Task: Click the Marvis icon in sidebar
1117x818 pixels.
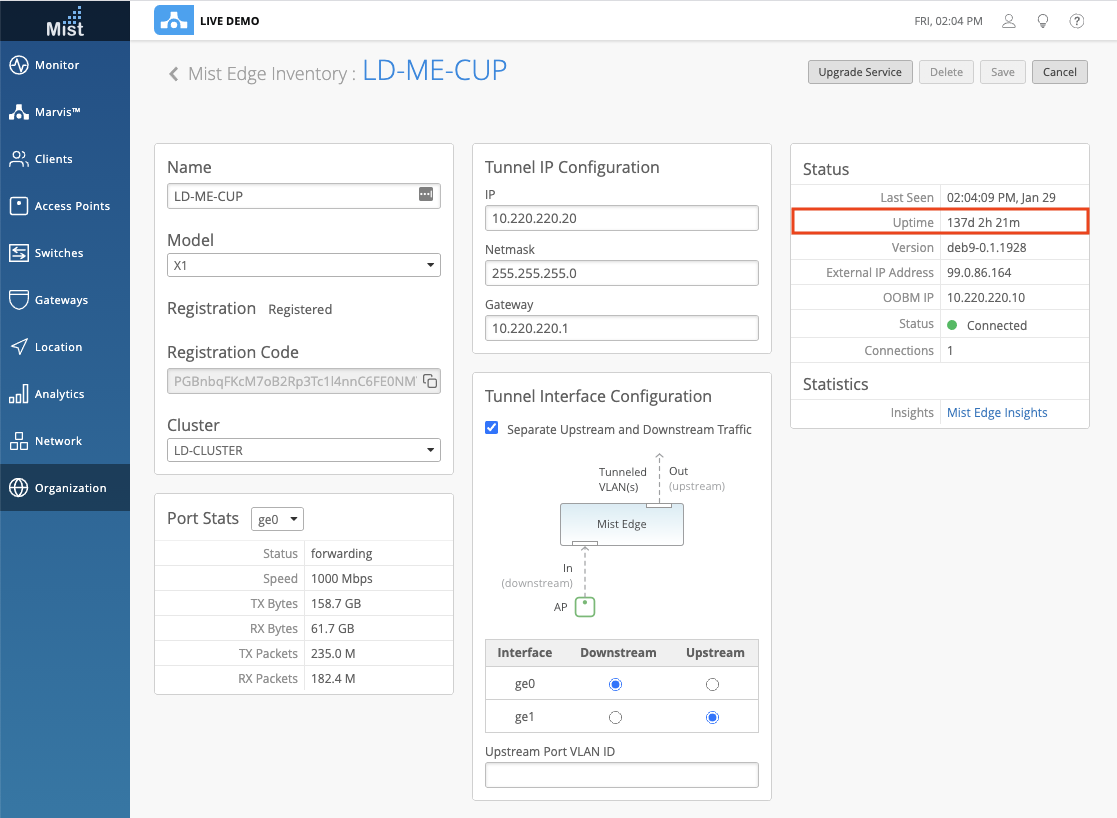Action: tap(18, 112)
